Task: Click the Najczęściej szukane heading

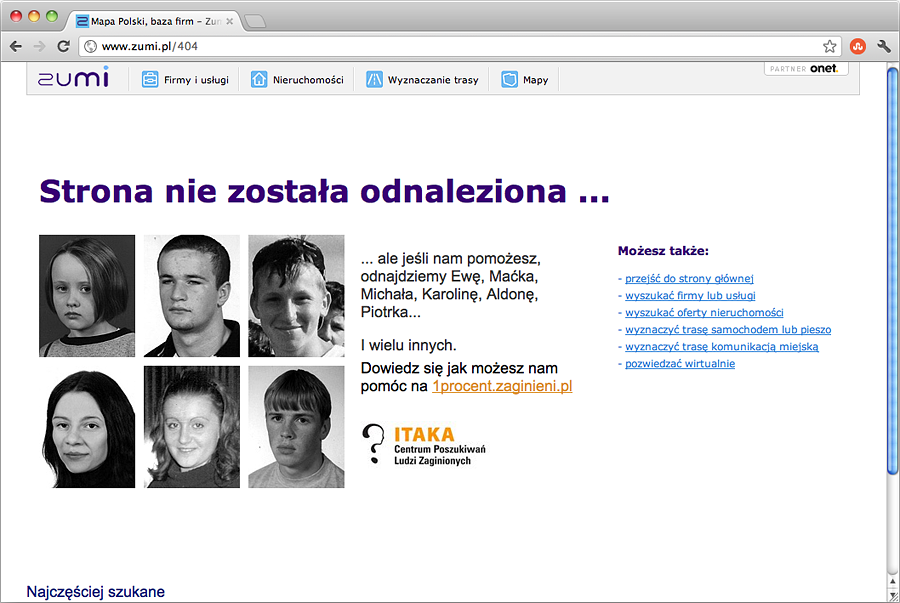Action: (x=96, y=592)
